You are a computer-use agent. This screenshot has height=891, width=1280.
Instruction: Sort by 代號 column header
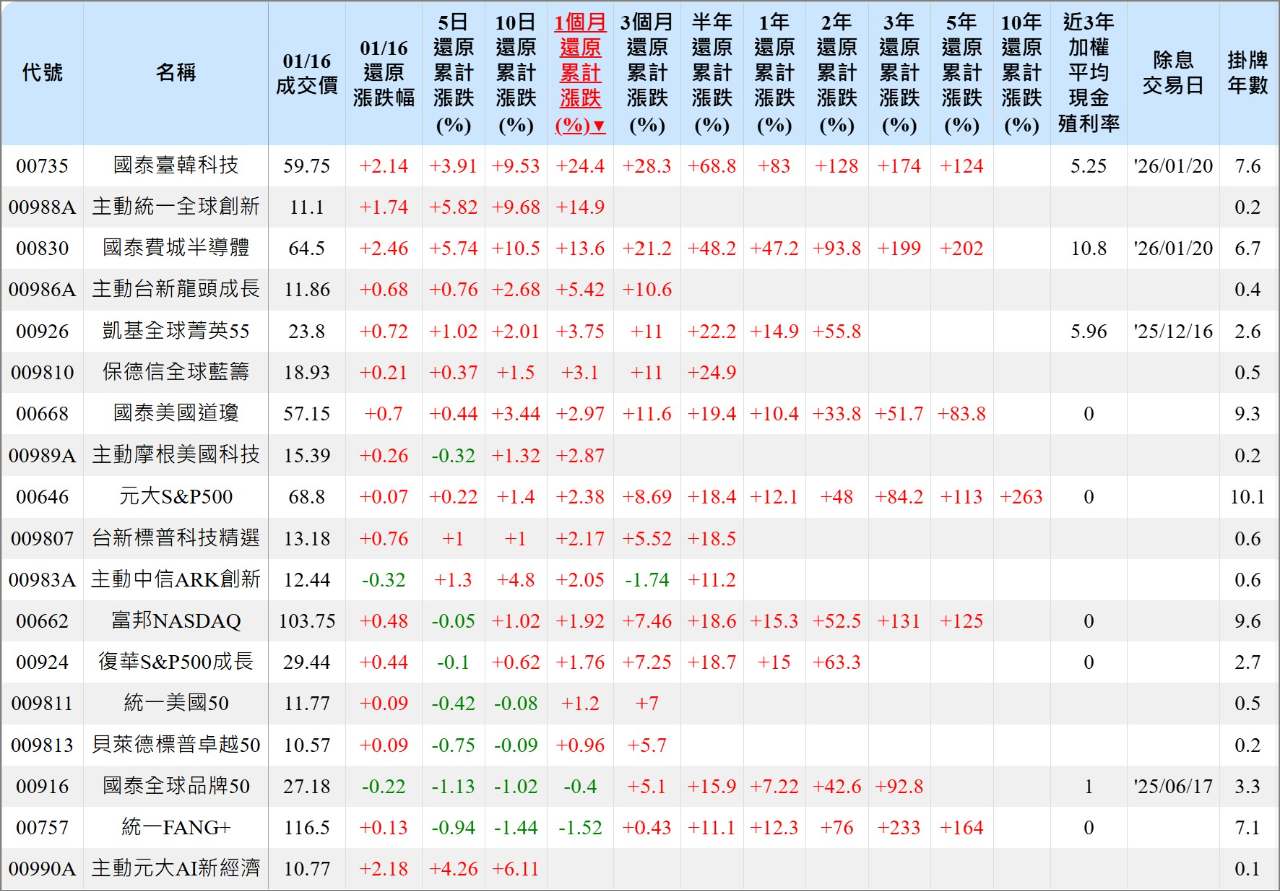(x=42, y=70)
